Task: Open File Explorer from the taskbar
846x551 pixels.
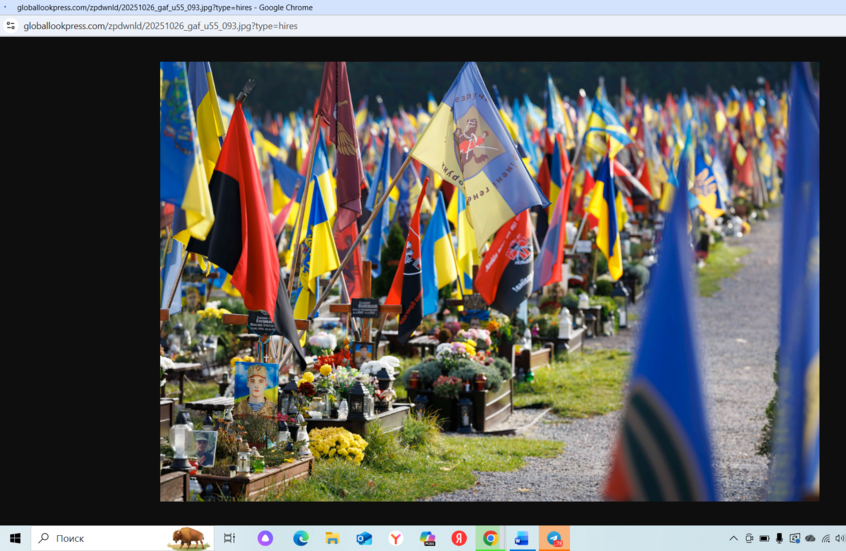Action: point(332,538)
